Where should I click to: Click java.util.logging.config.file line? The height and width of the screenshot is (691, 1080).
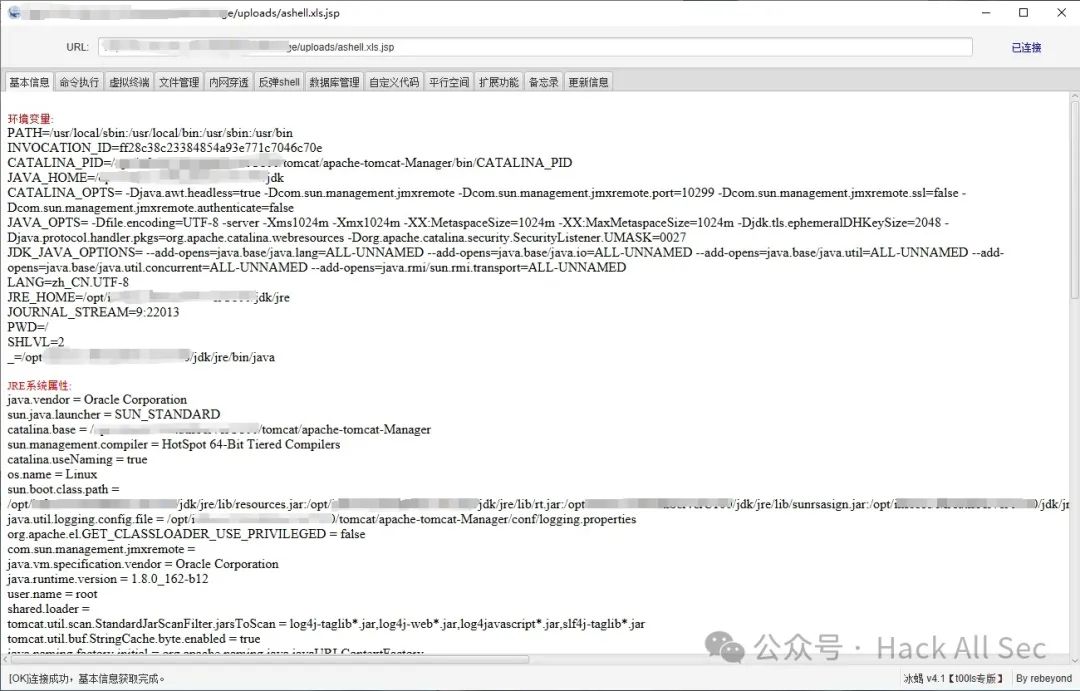(322, 519)
